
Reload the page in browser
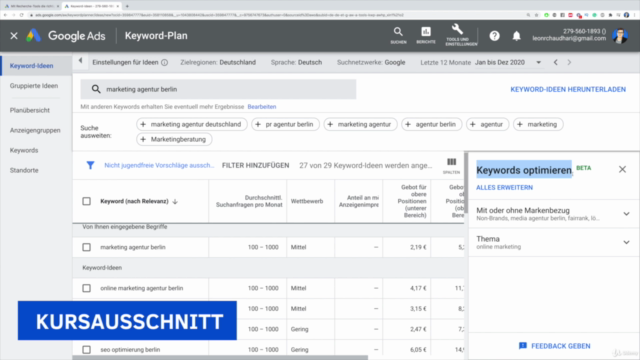pos(21,15)
